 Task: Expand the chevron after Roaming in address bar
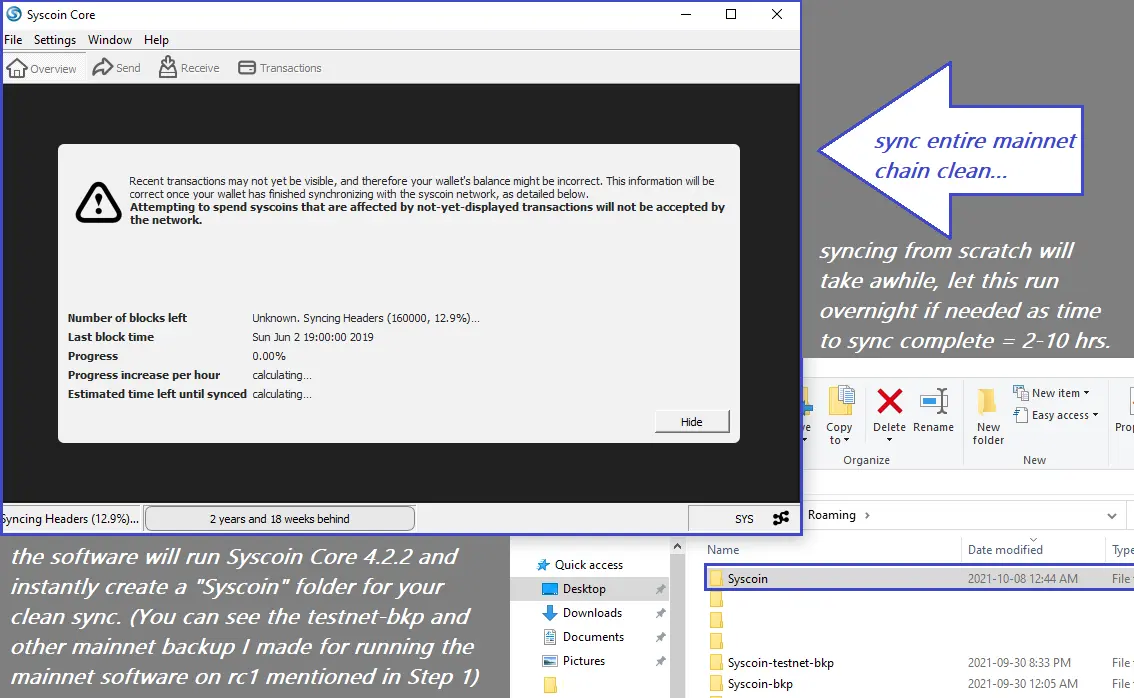(x=867, y=515)
